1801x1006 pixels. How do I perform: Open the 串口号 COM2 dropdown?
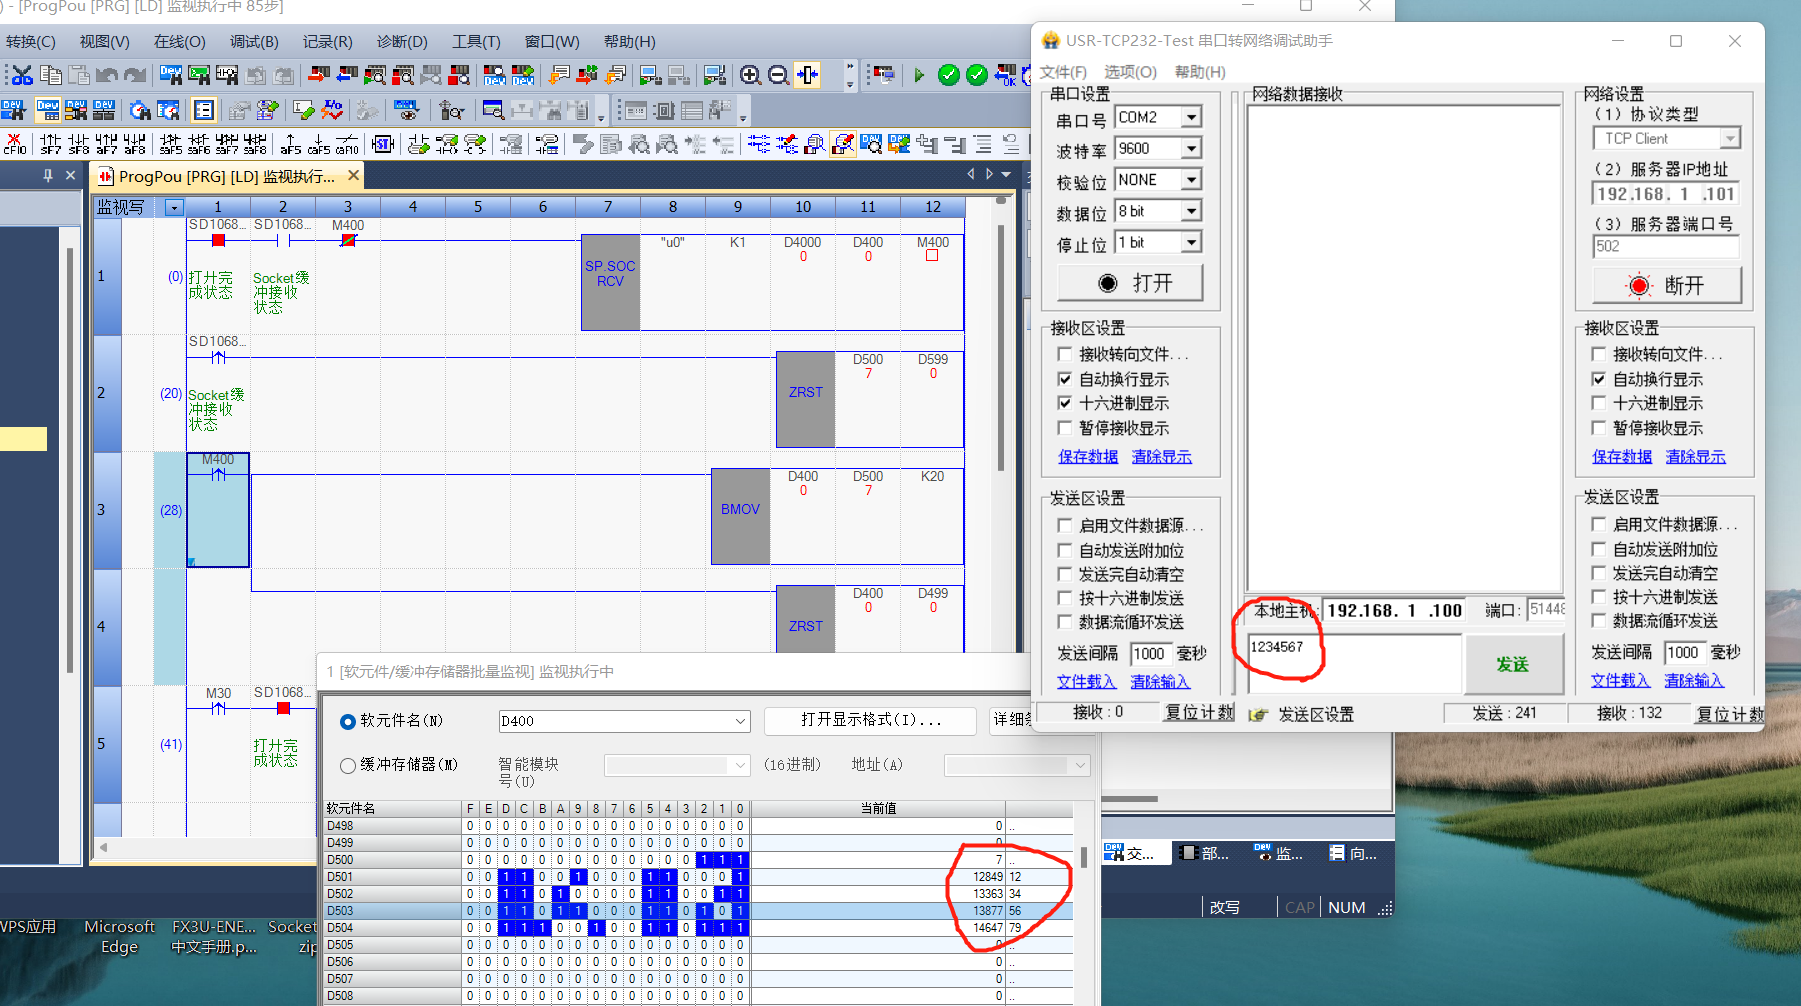coord(1191,118)
